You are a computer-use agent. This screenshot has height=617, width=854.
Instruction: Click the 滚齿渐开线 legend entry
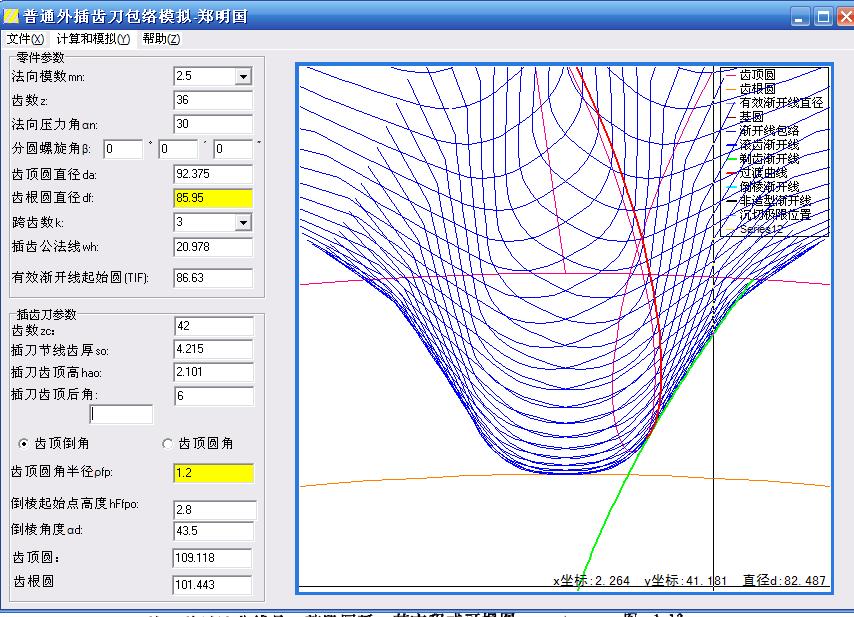pos(763,145)
